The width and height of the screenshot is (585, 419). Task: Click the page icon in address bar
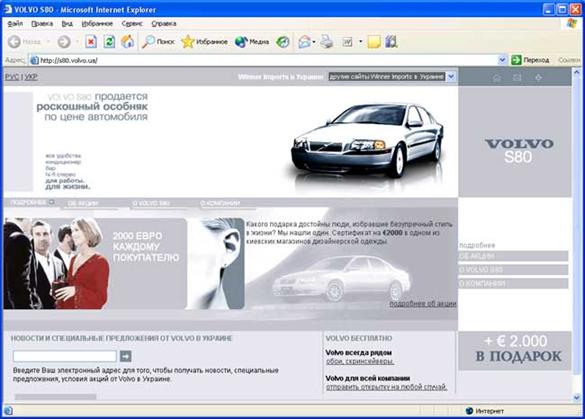click(34, 60)
